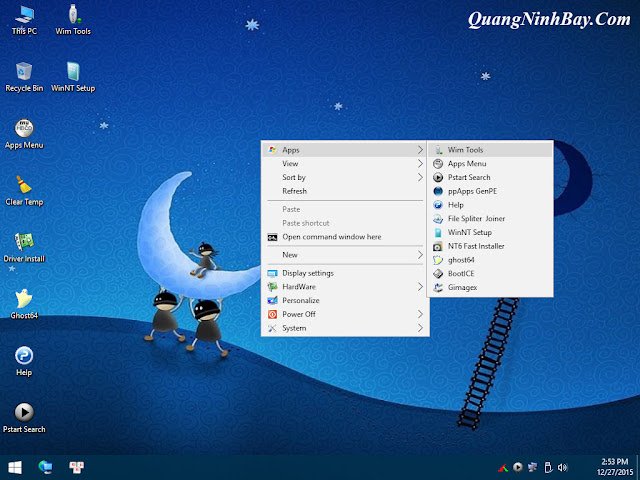Launch WinNT Setup from Apps submenu
640x480 pixels.
pyautogui.click(x=490, y=232)
